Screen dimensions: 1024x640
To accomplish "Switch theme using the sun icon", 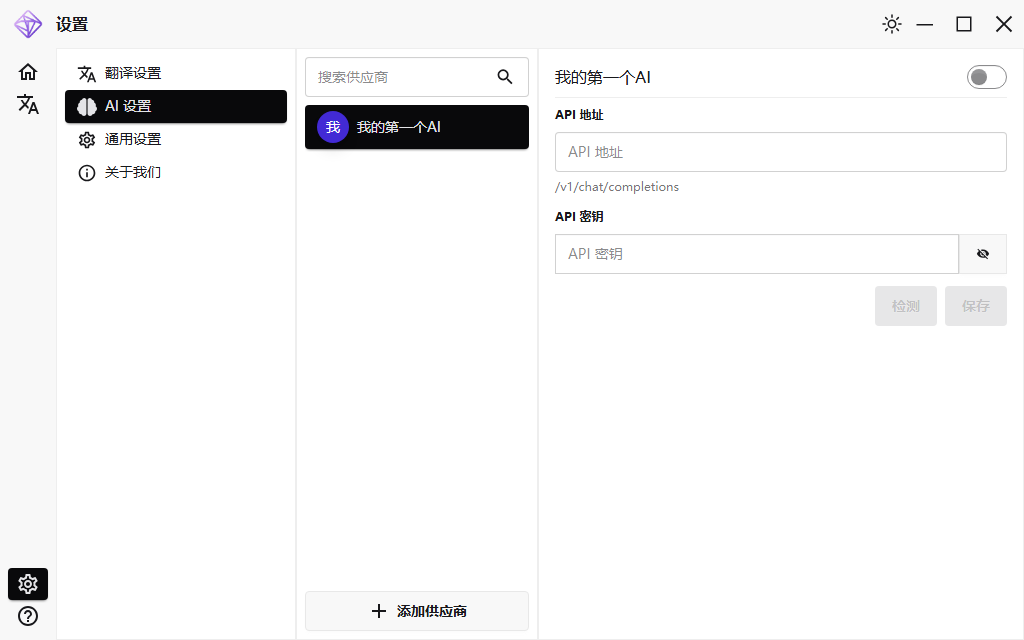I will point(892,24).
